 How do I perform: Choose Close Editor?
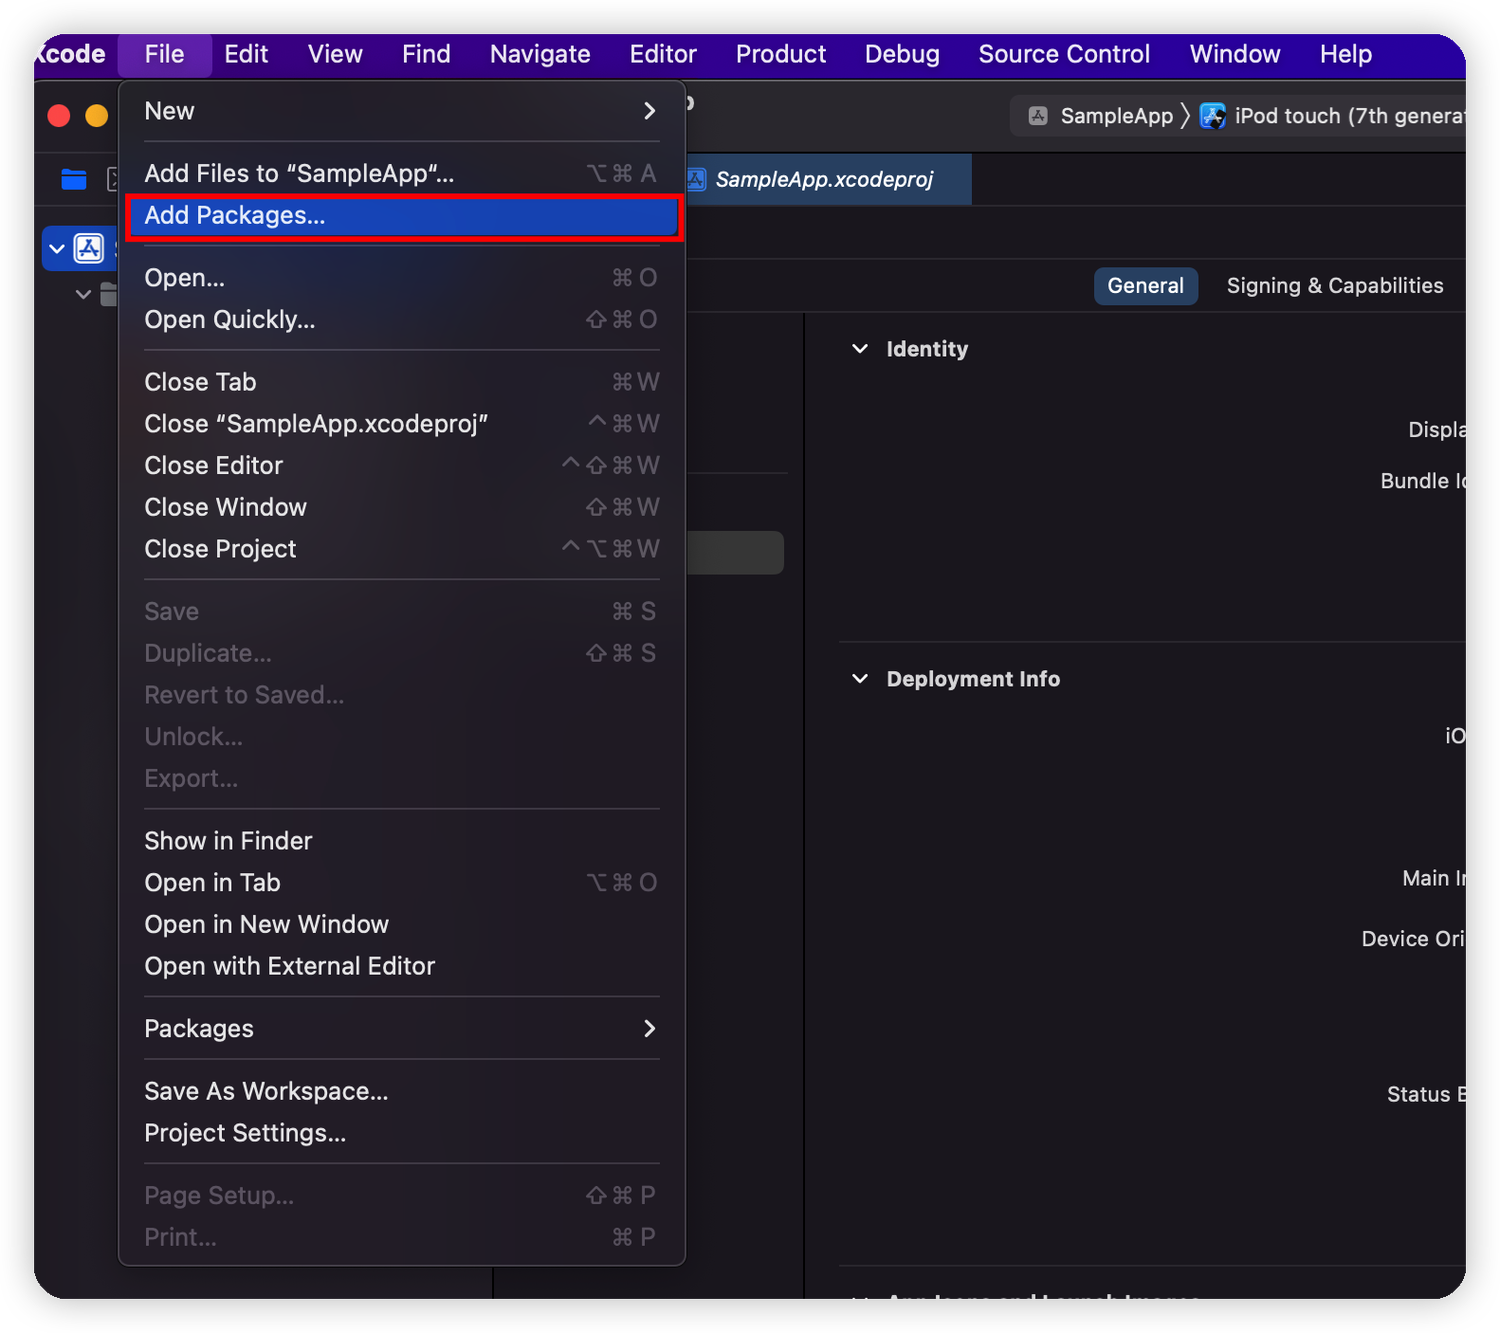(x=402, y=466)
